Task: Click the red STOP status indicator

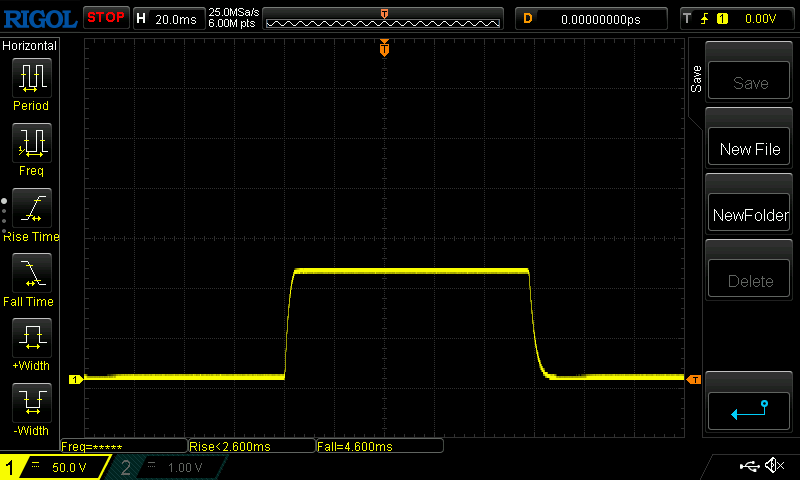Action: coord(106,18)
